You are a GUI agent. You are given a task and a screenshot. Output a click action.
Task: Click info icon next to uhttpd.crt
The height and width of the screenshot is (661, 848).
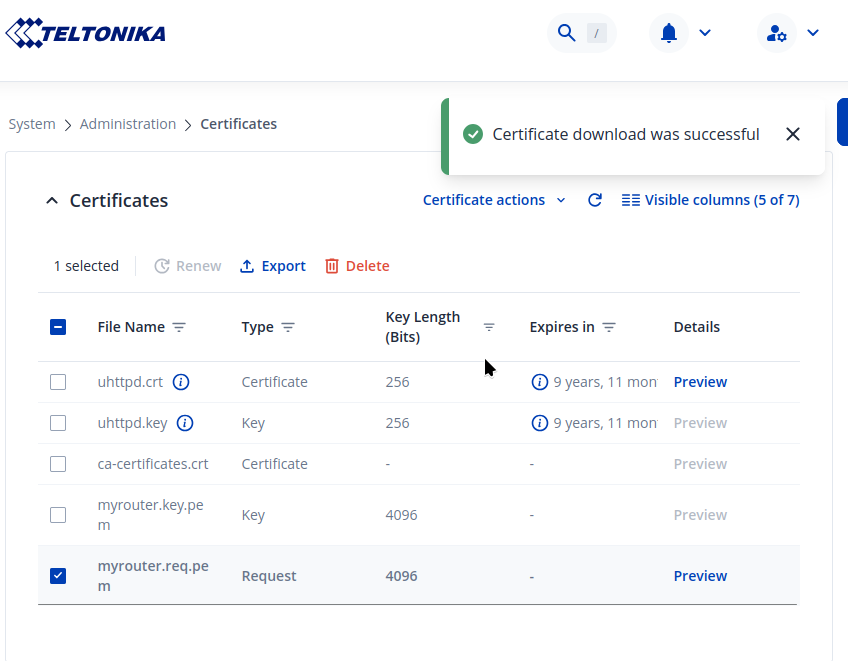click(x=181, y=382)
